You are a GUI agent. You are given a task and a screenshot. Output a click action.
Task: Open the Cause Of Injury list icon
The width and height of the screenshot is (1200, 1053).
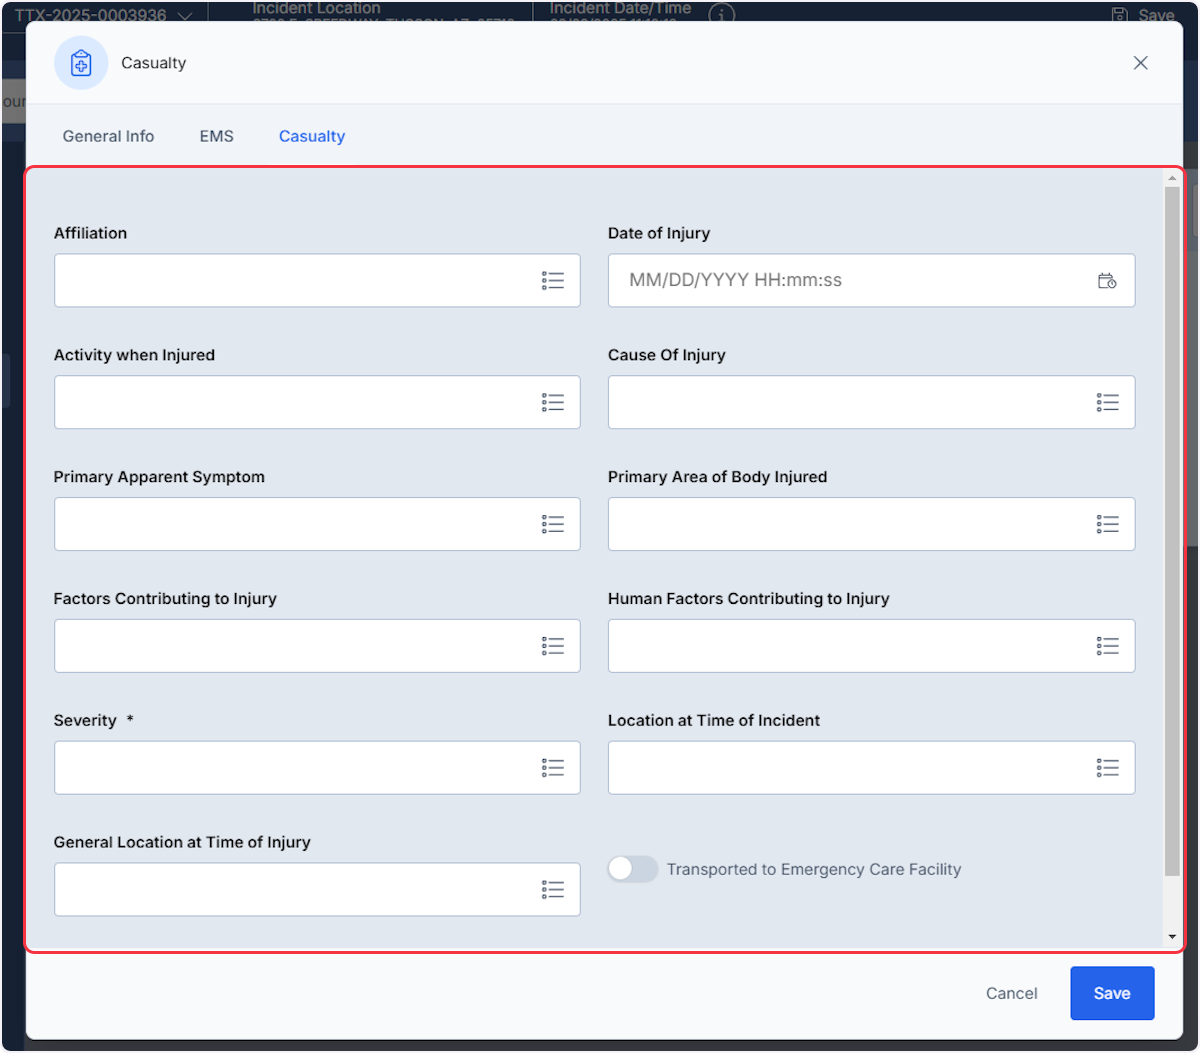pos(1107,403)
